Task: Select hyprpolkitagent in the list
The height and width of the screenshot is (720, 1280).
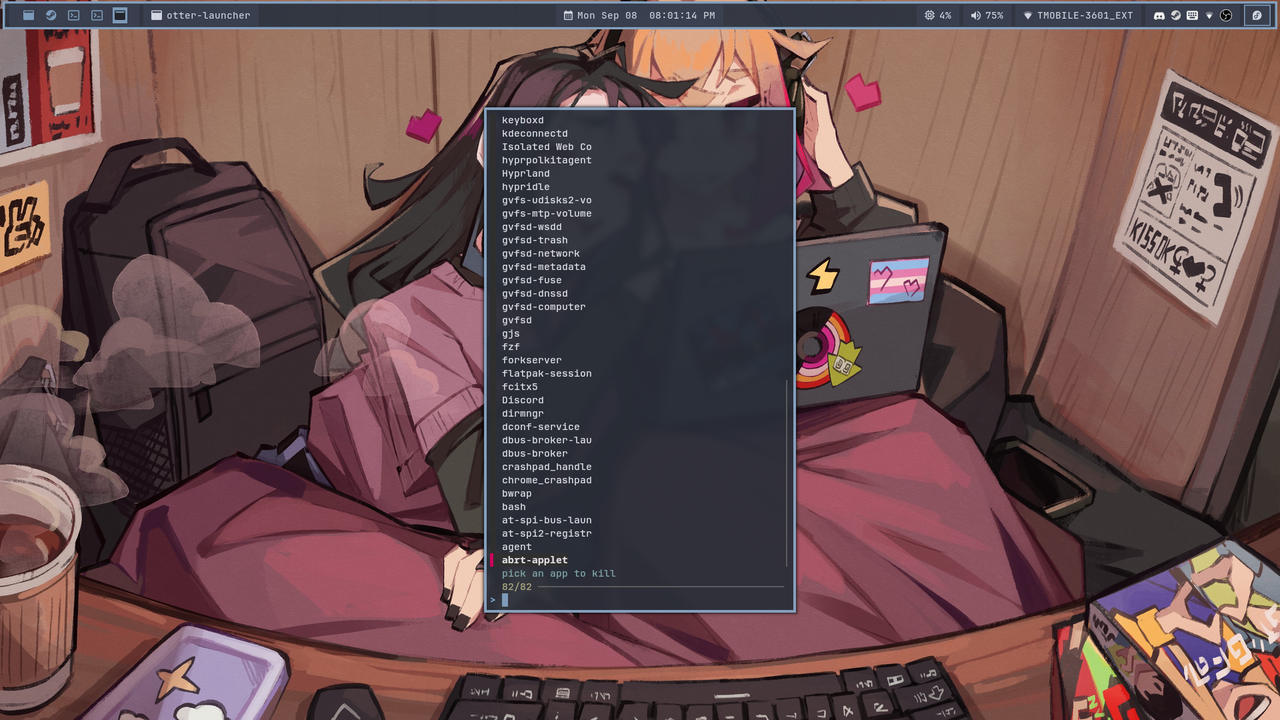Action: tap(547, 160)
